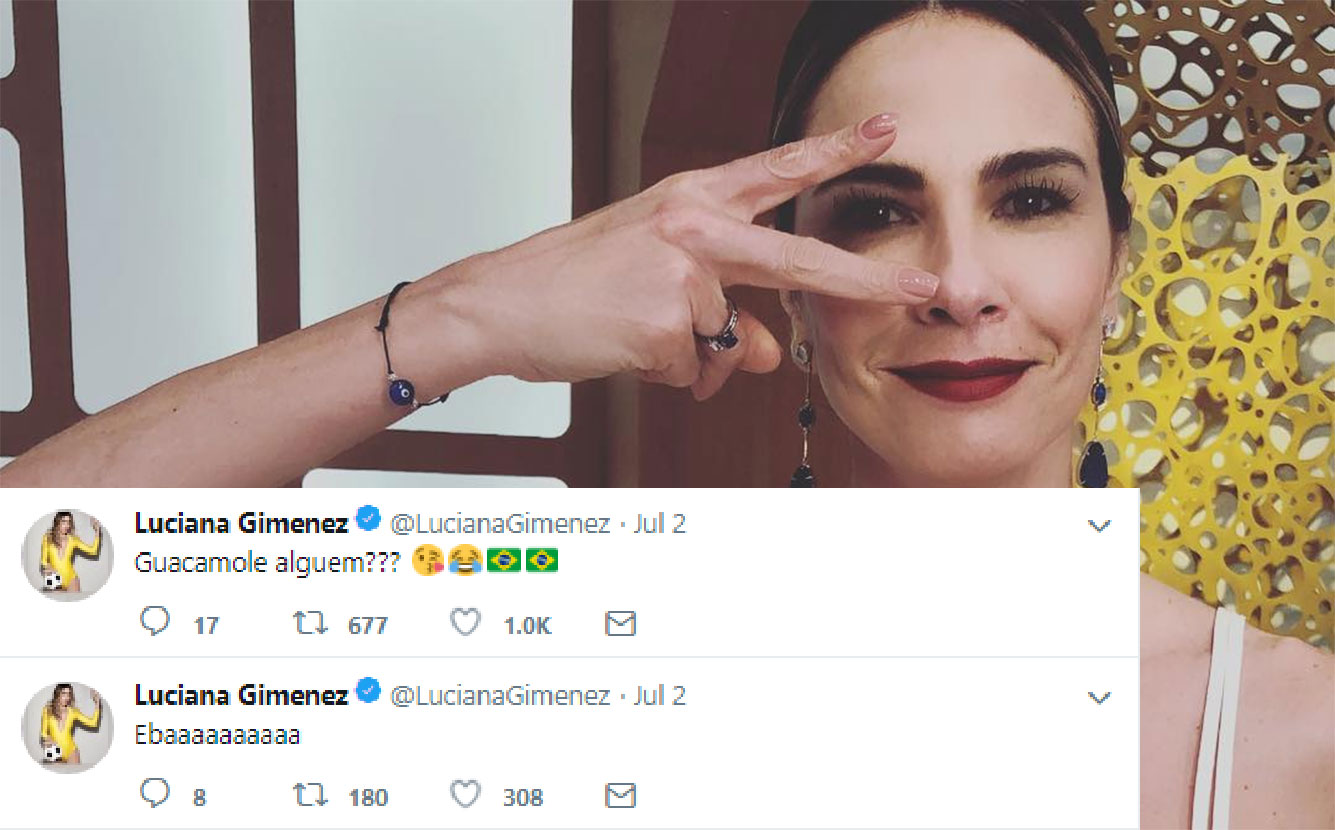The height and width of the screenshot is (830, 1335).
Task: Click @LucianaGimenez handle in second tweet
Action: pos(499,696)
